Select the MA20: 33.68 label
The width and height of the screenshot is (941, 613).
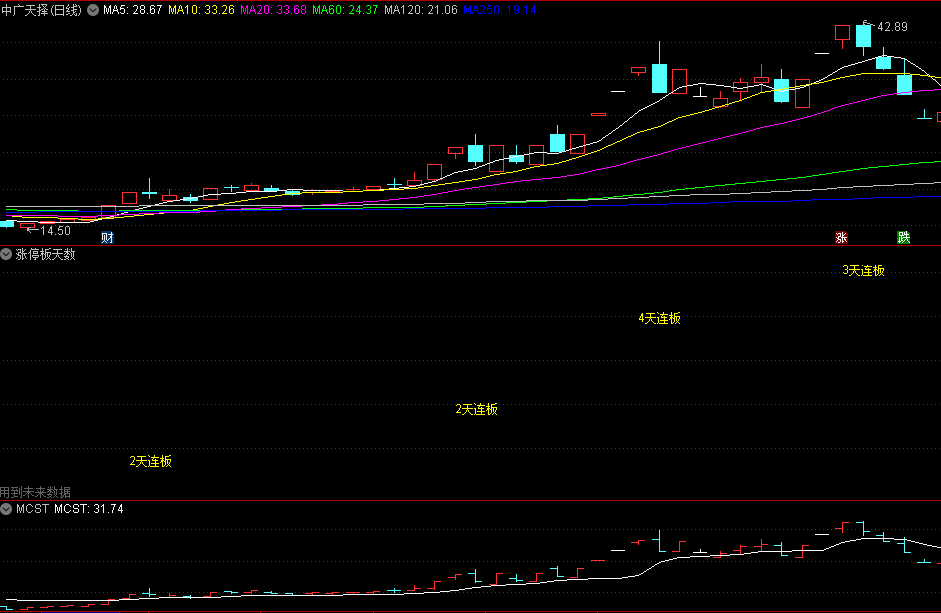pos(273,10)
